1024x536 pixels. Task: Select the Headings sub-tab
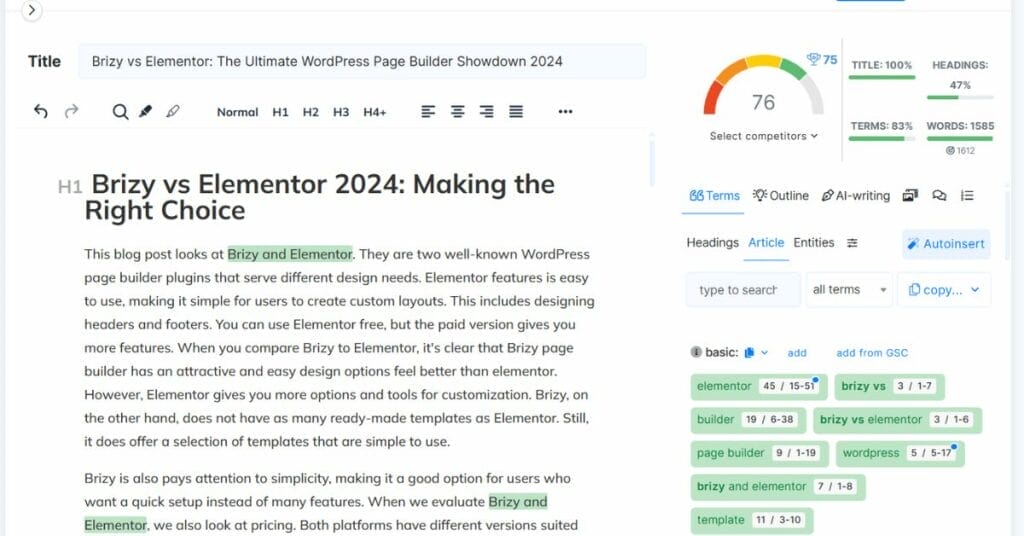(712, 243)
